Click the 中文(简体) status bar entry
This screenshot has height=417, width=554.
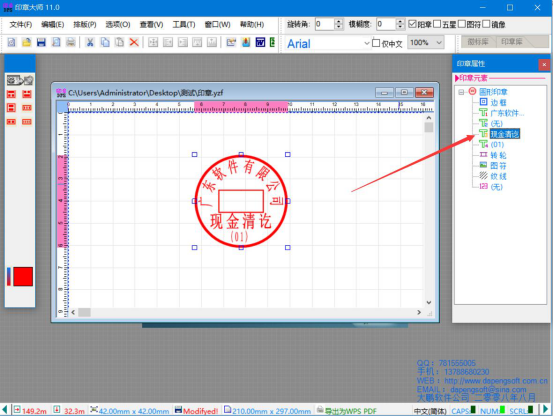tap(431, 411)
